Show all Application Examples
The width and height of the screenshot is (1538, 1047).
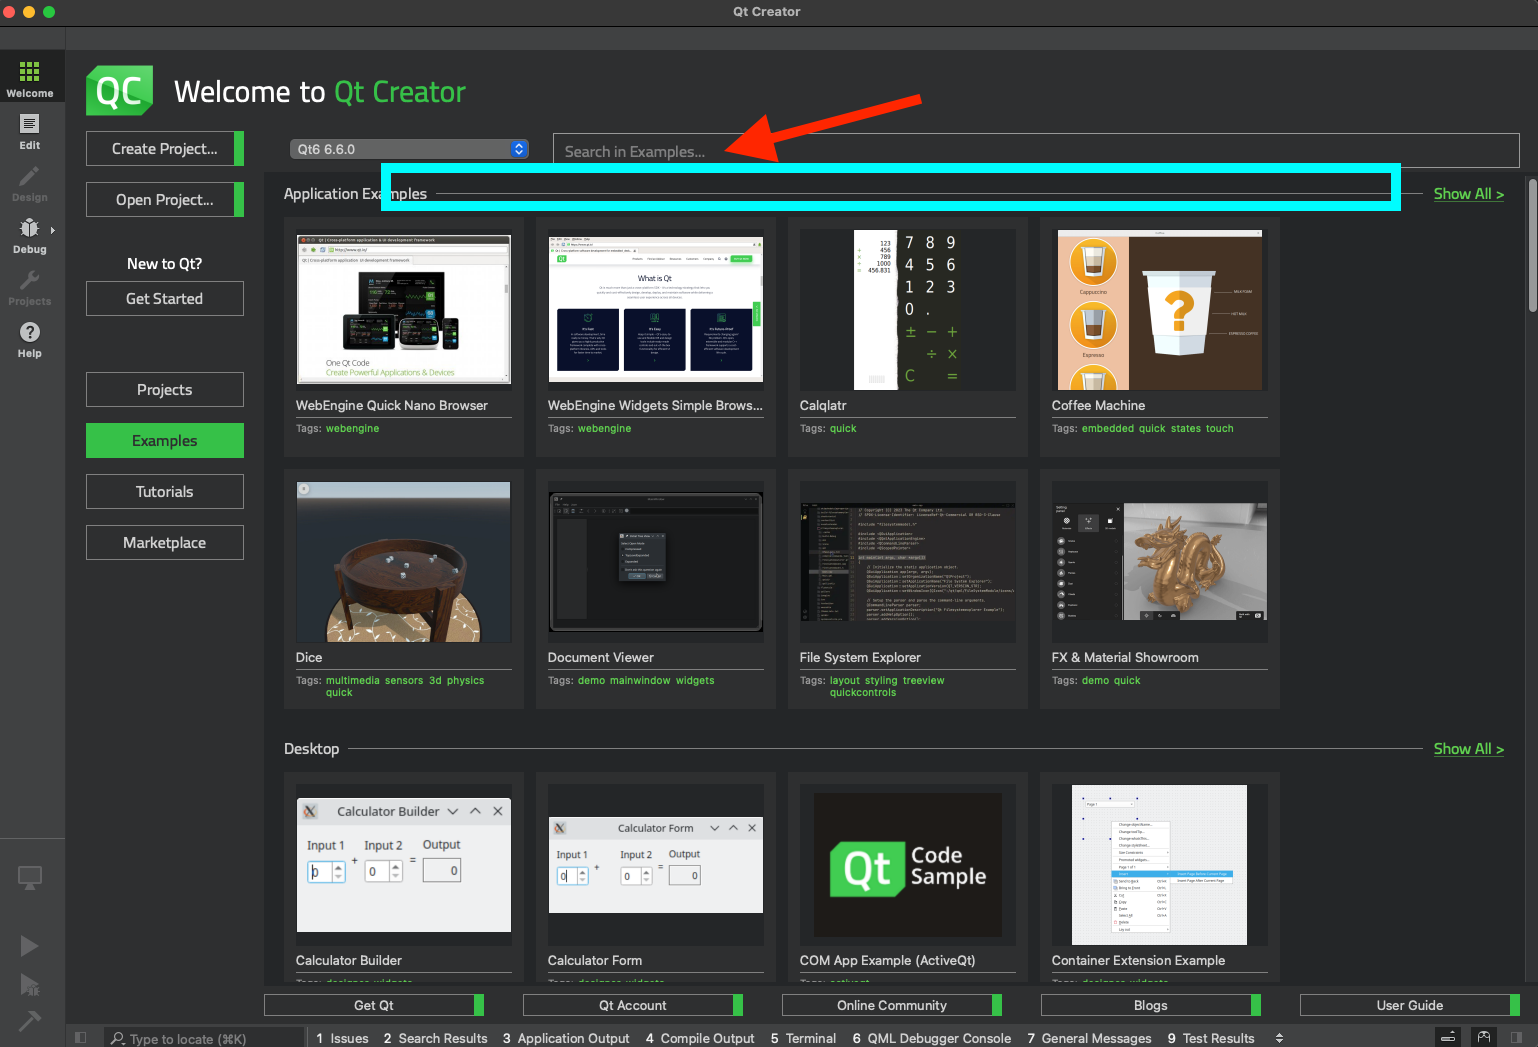[x=1468, y=194]
